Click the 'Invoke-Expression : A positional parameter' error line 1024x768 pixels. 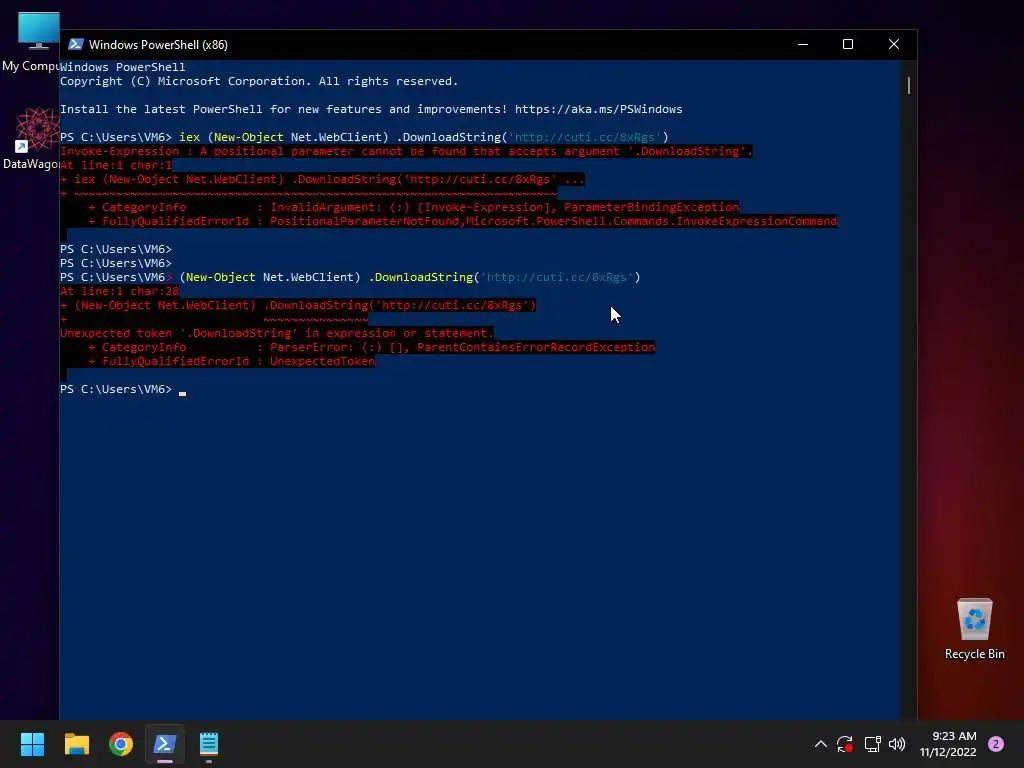pyautogui.click(x=406, y=151)
